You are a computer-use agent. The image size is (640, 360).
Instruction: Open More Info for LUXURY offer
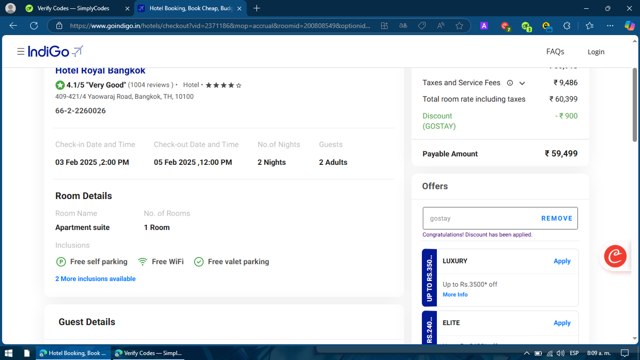[x=455, y=295]
